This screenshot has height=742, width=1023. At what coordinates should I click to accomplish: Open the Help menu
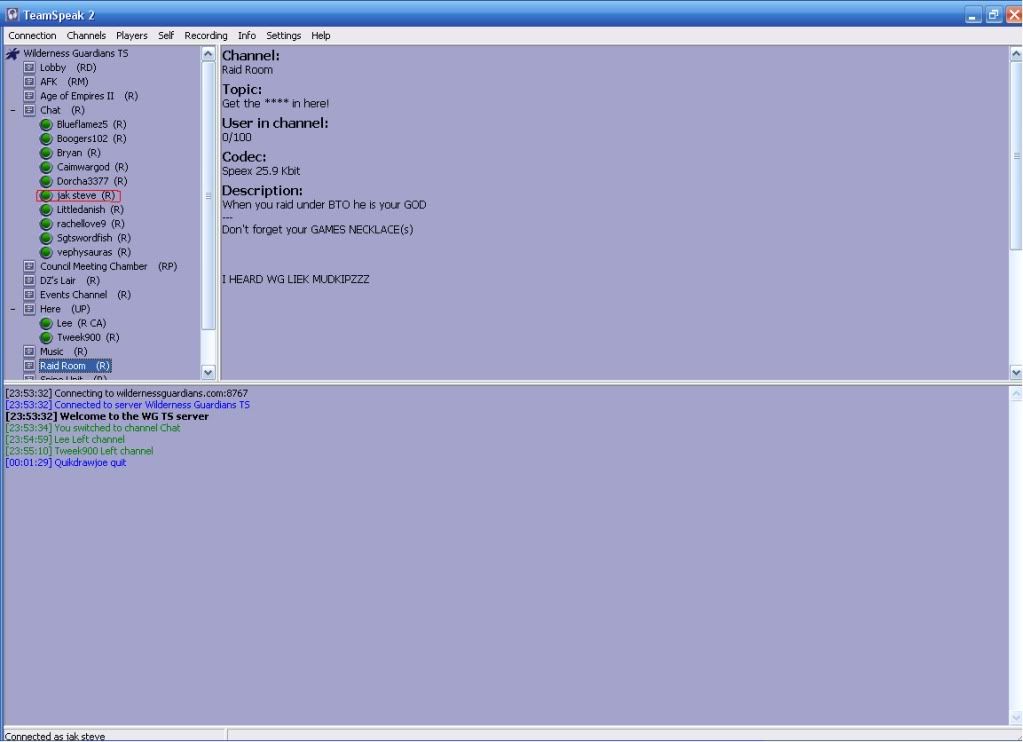tap(320, 35)
